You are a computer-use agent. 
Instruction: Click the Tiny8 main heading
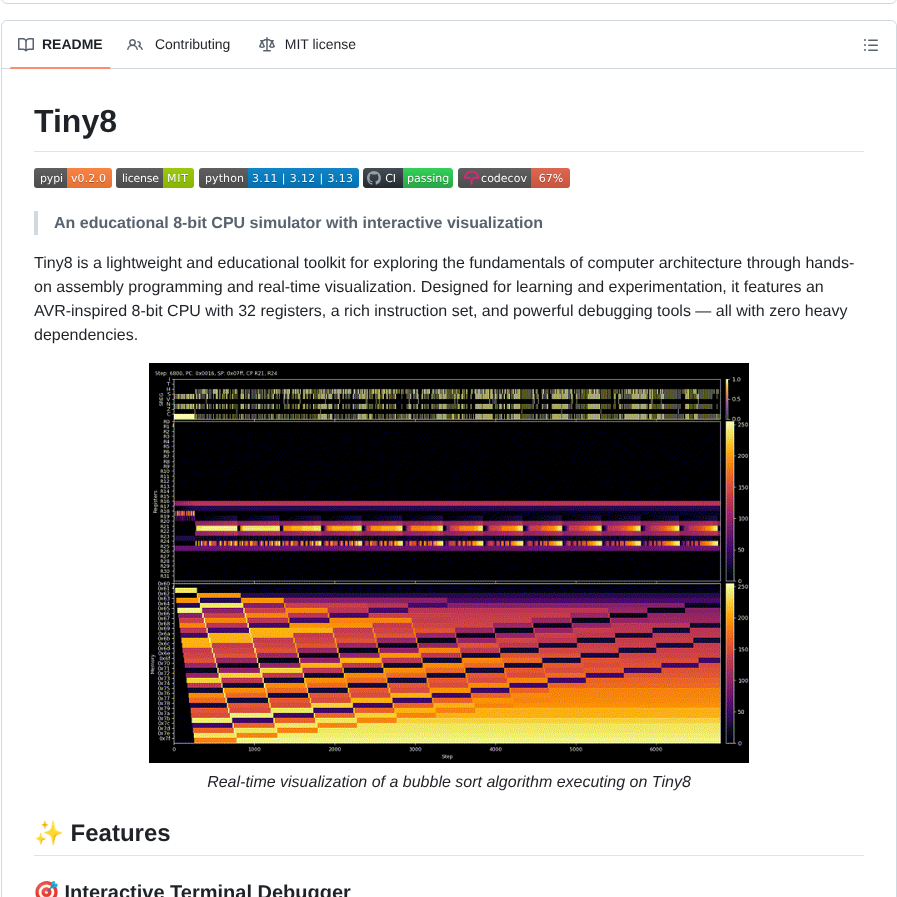click(x=76, y=122)
